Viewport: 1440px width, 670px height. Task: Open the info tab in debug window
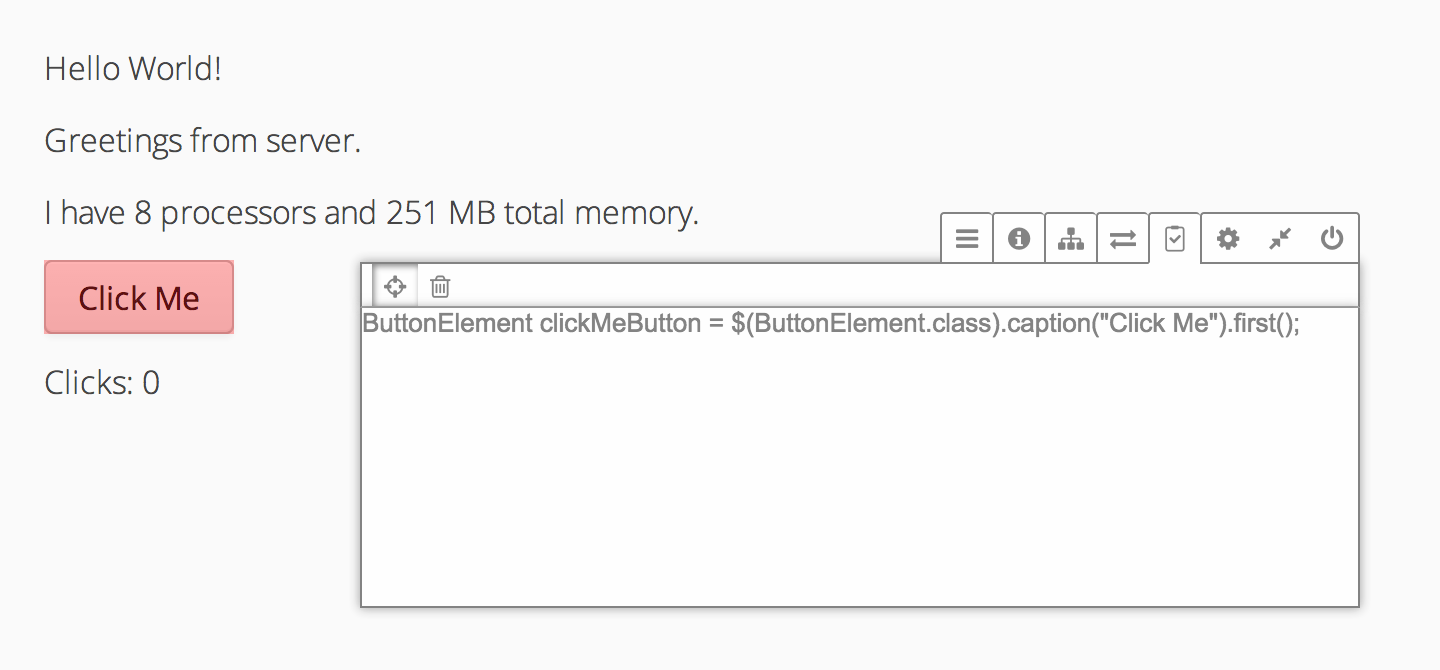tap(1019, 238)
